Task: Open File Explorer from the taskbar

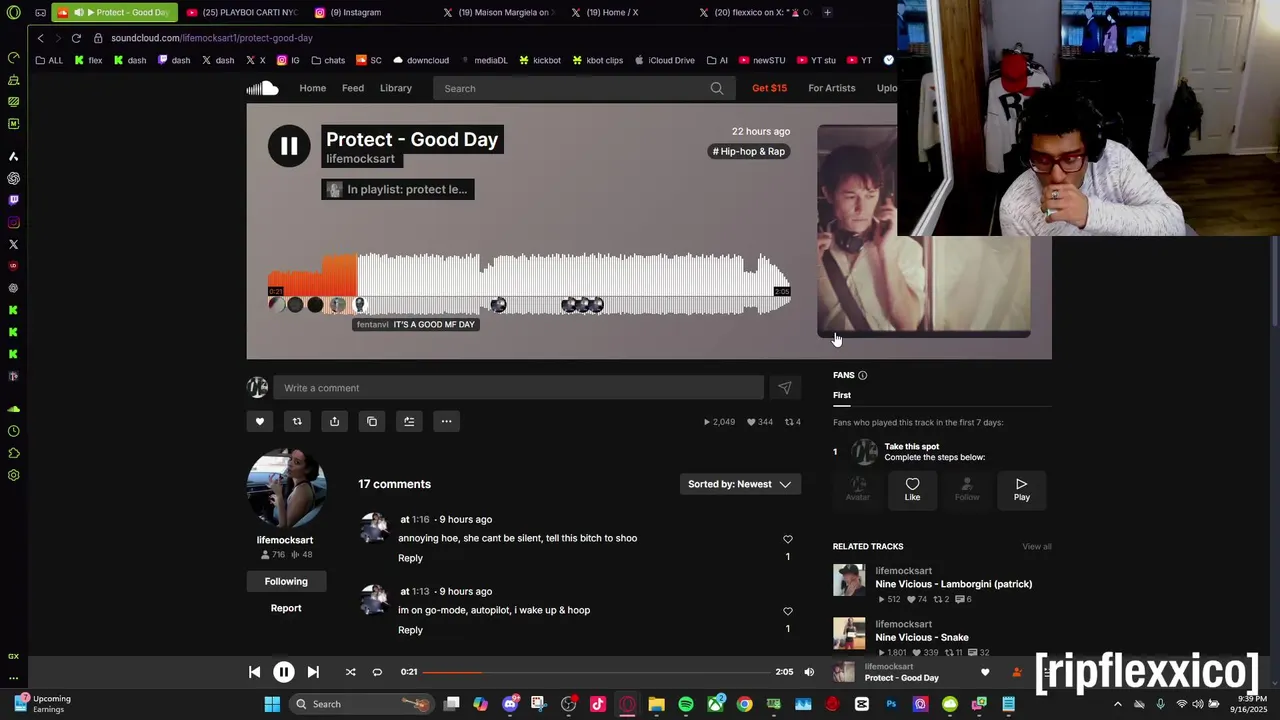Action: tap(656, 704)
